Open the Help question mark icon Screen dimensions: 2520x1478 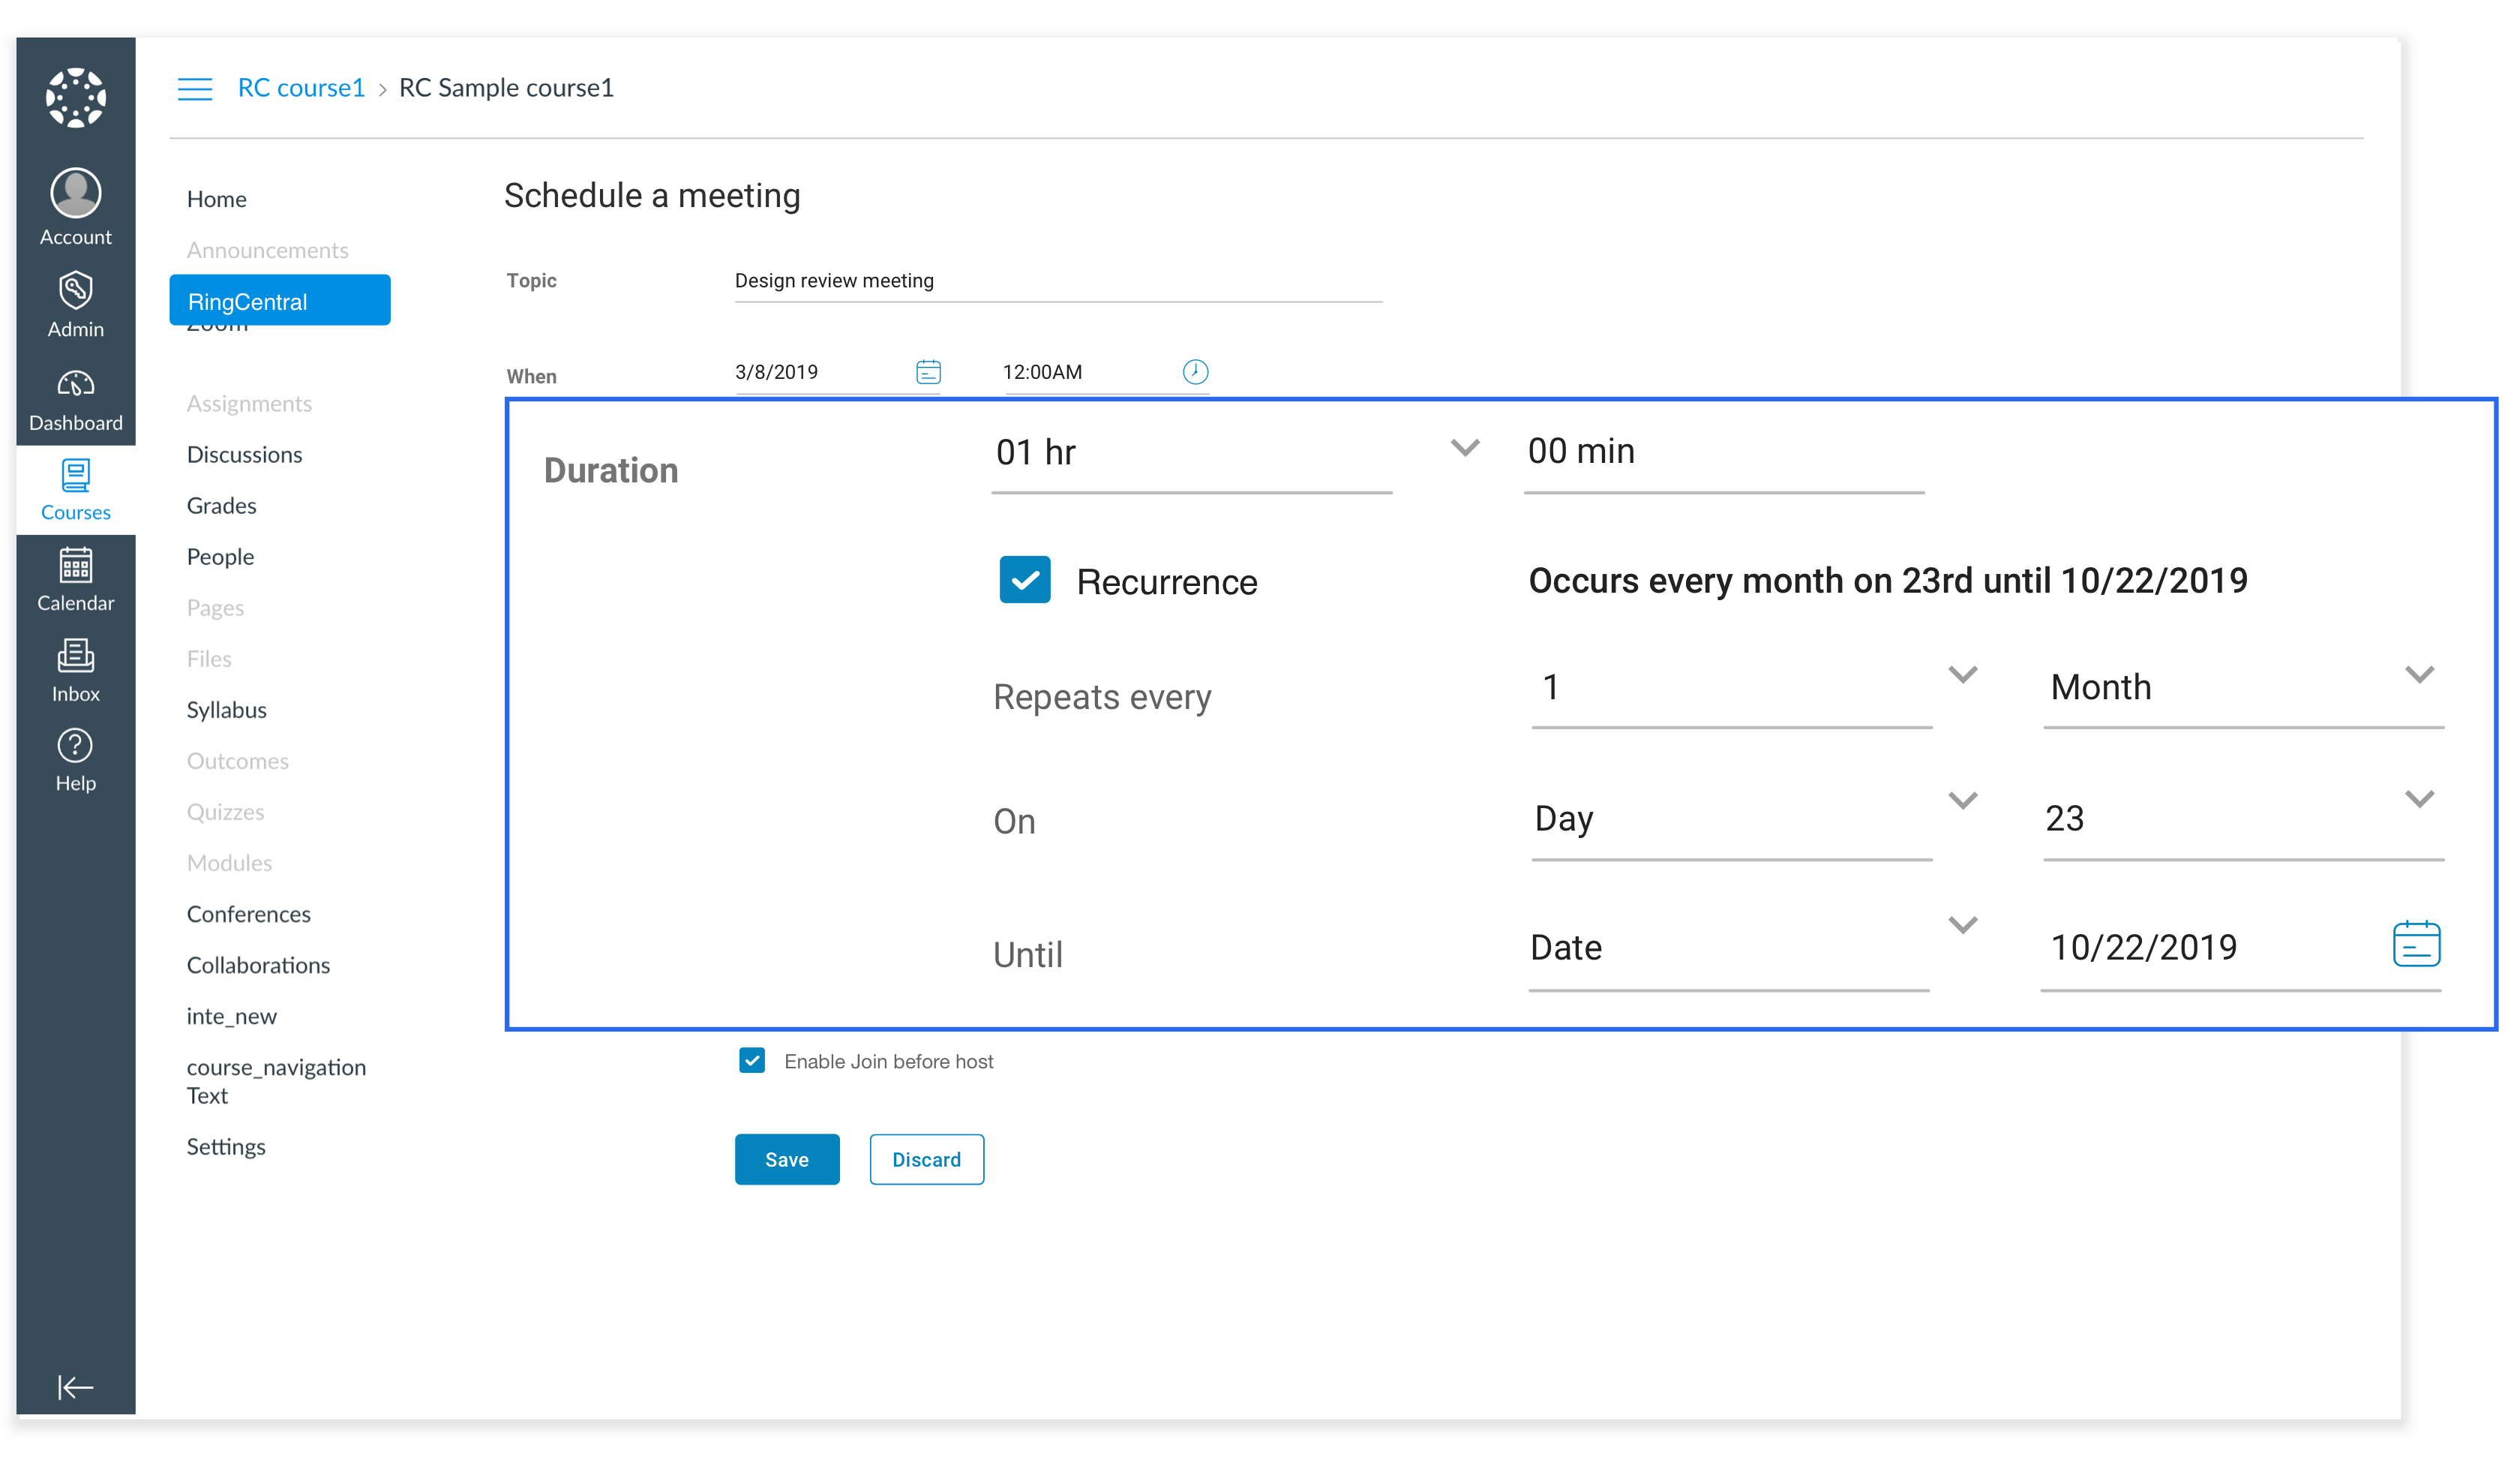coord(76,746)
